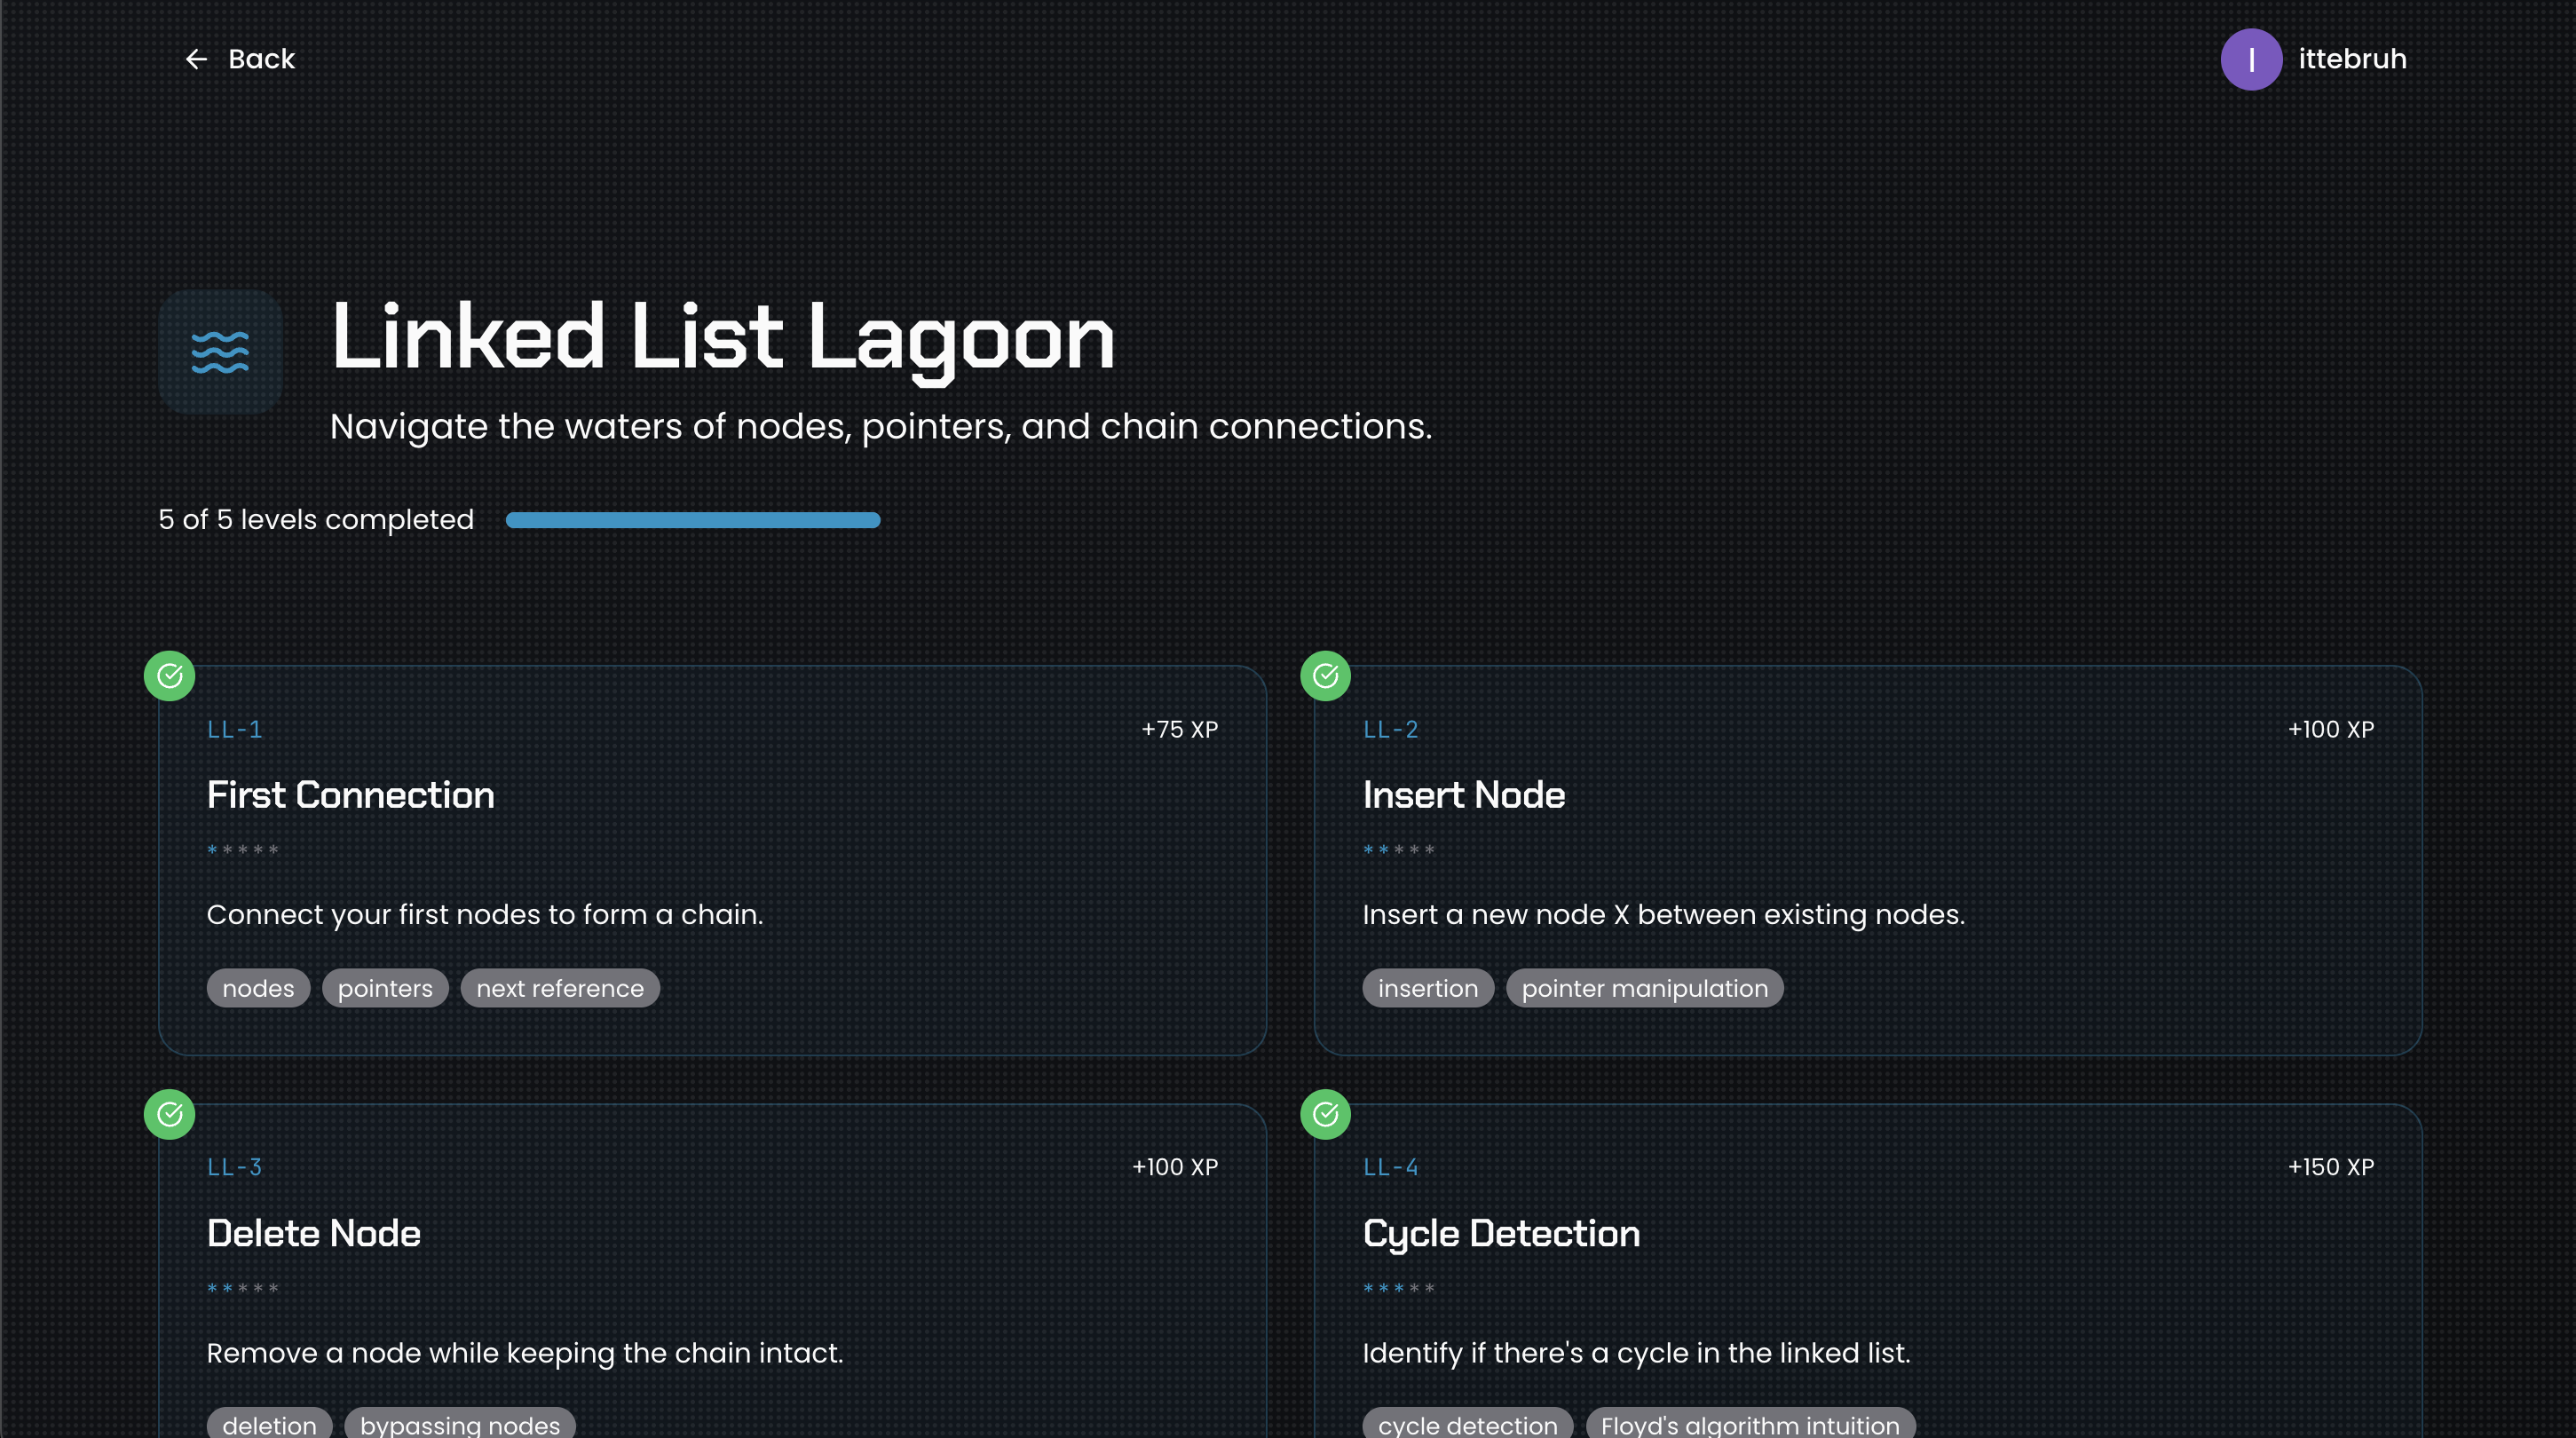Click the 'cycle detection' tag

tap(1467, 1426)
